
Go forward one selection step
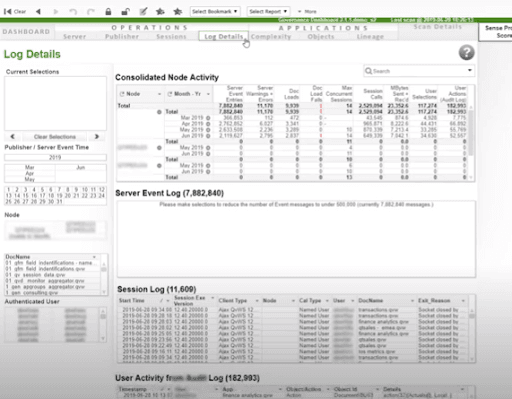(56, 12)
